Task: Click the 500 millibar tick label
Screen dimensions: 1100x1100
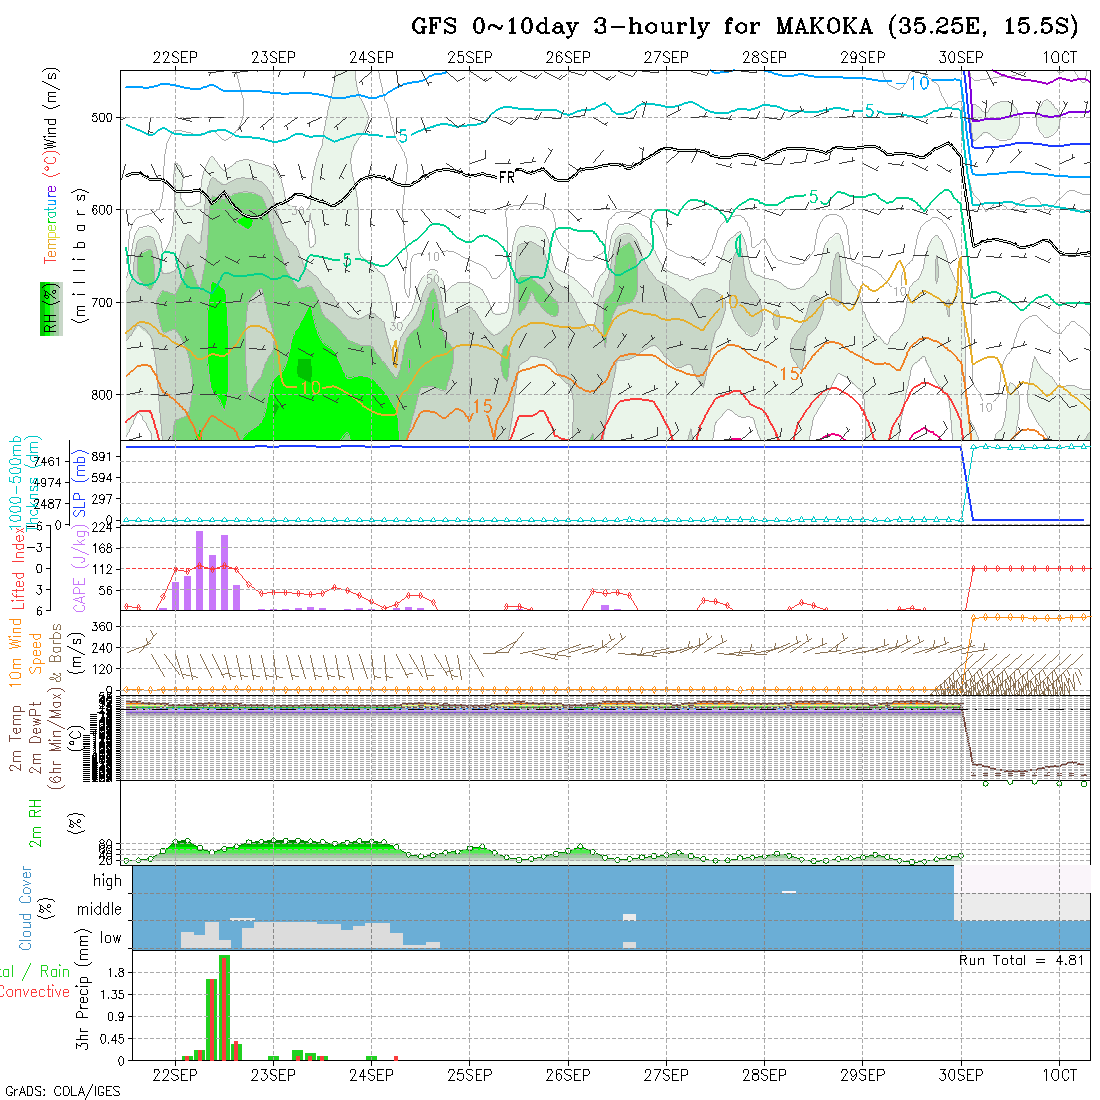Action: 102,118
